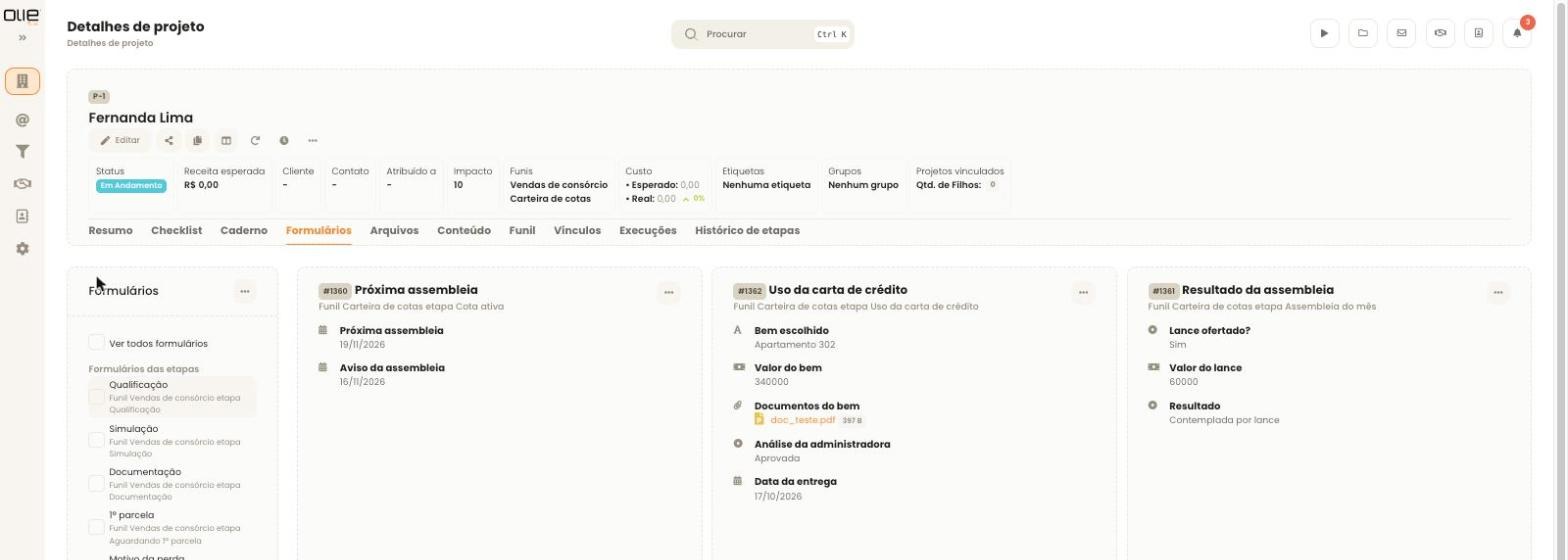
Task: Open the settings gear in the sidebar
Action: [x=22, y=248]
